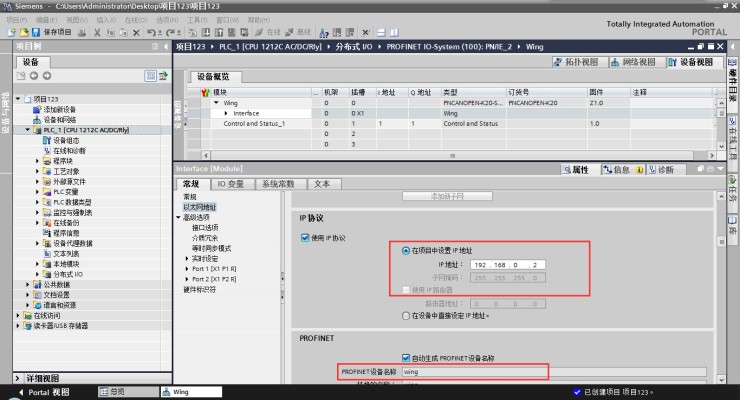Viewport: 740px width, 400px height.
Task: Switch to the IO 变量 tab
Action: coord(228,184)
